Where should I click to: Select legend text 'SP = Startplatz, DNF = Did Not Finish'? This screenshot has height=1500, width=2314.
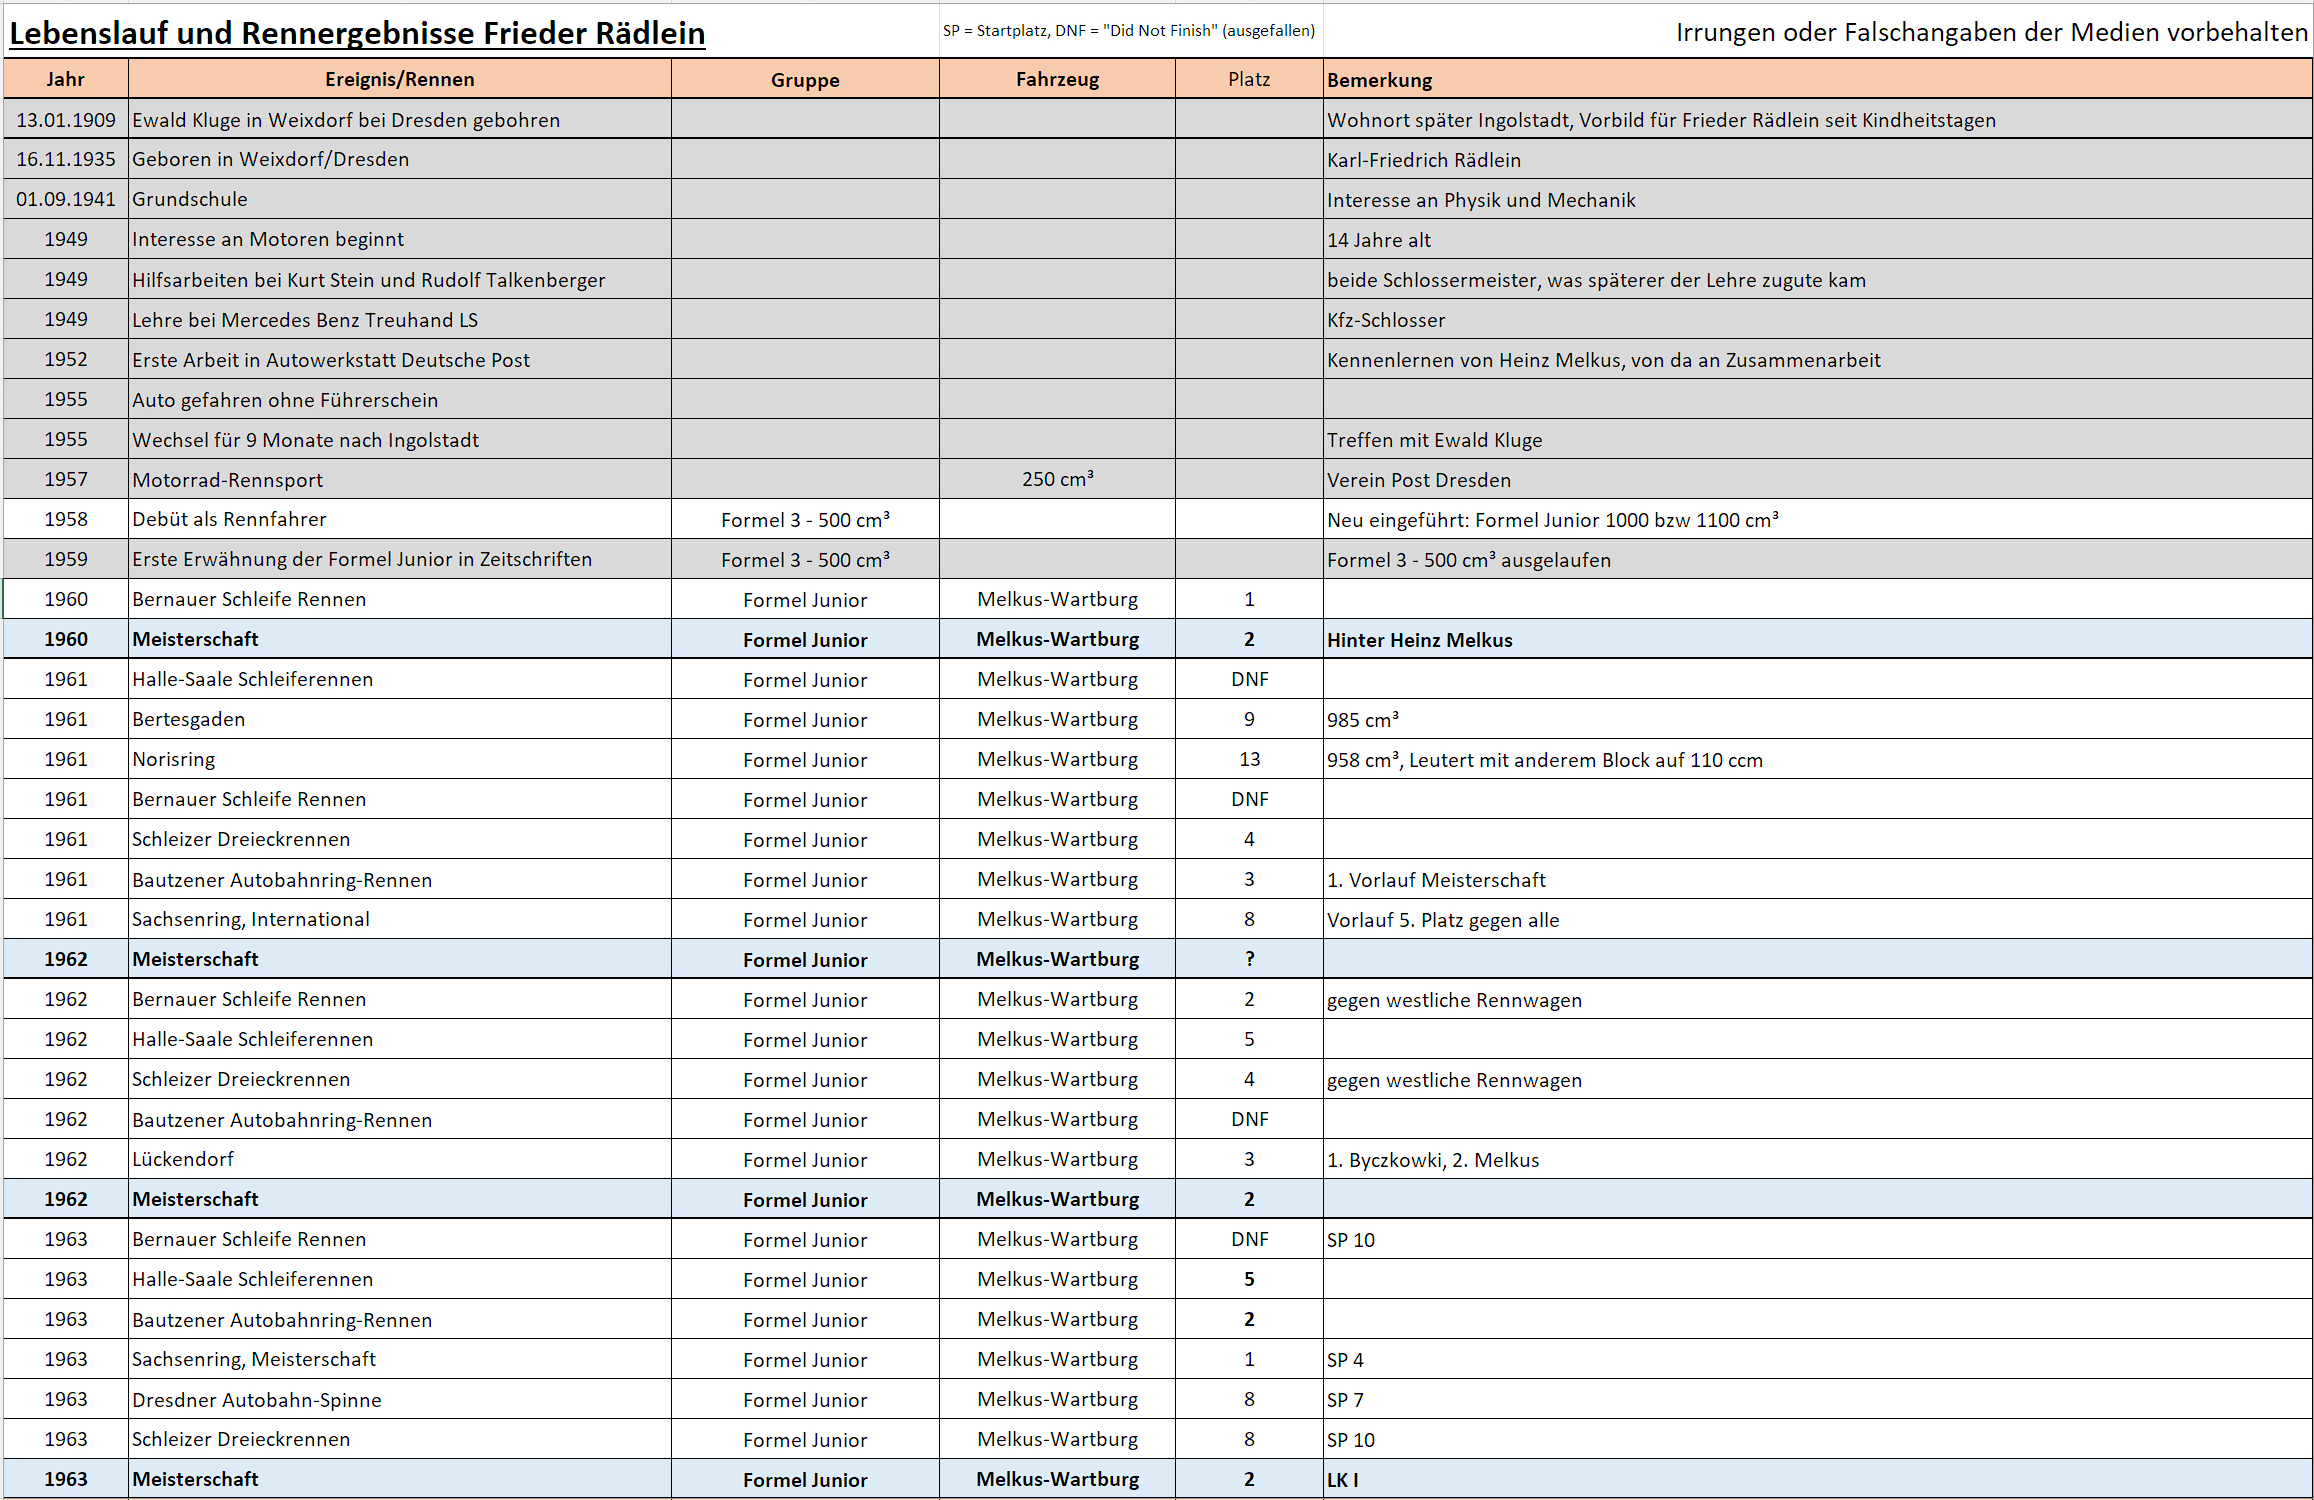tap(1128, 30)
